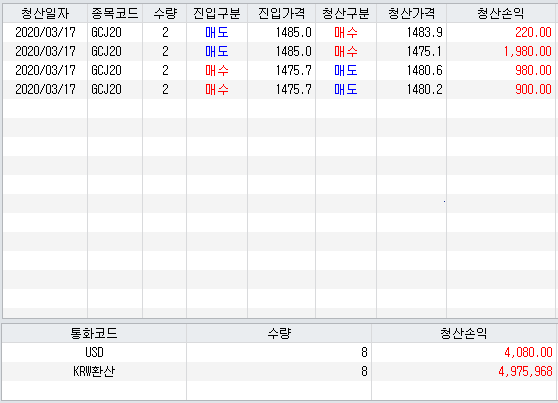Click the 청산가격 column header
The width and height of the screenshot is (558, 403).
coord(411,14)
